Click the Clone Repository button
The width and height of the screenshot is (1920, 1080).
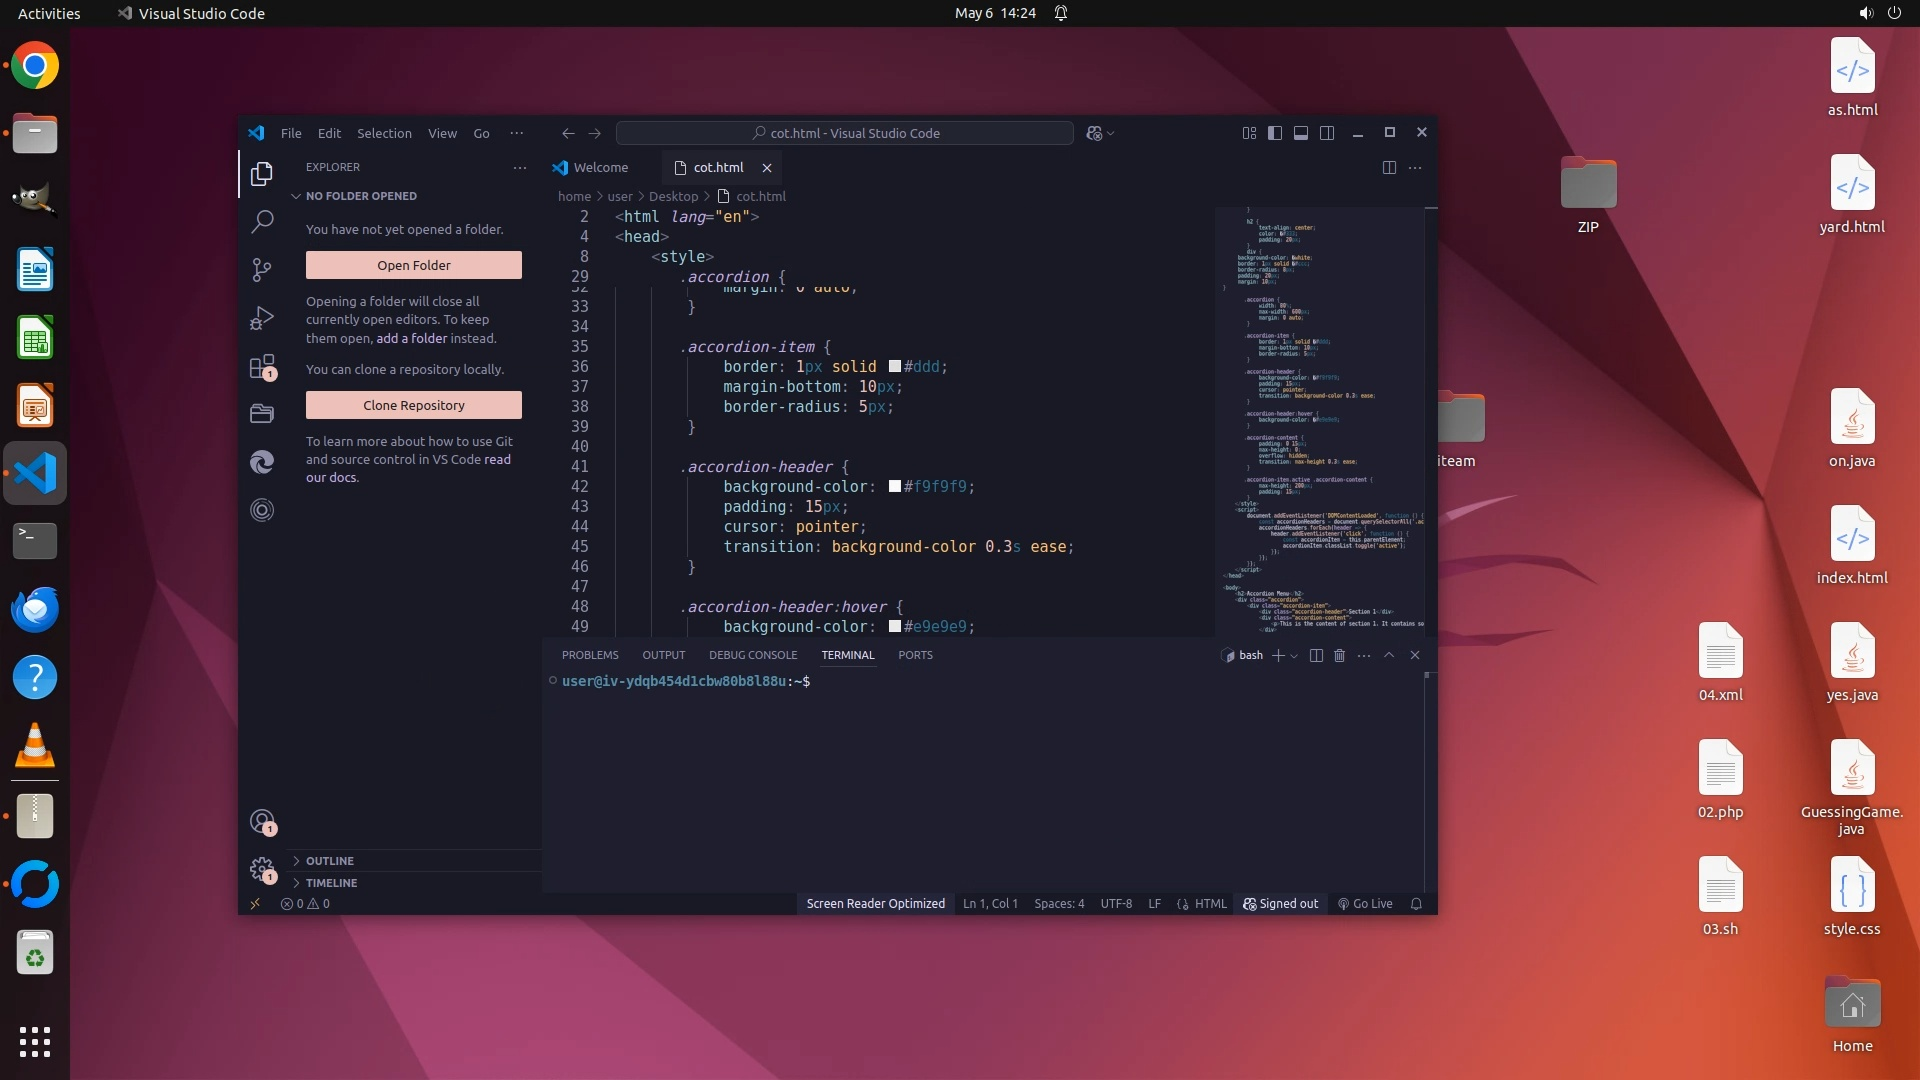(413, 405)
